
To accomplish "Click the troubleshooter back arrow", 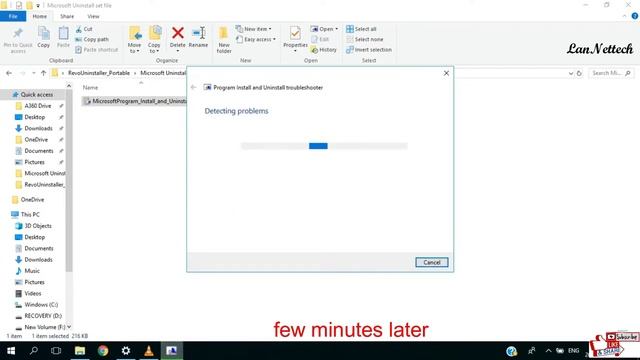I will (x=193, y=87).
